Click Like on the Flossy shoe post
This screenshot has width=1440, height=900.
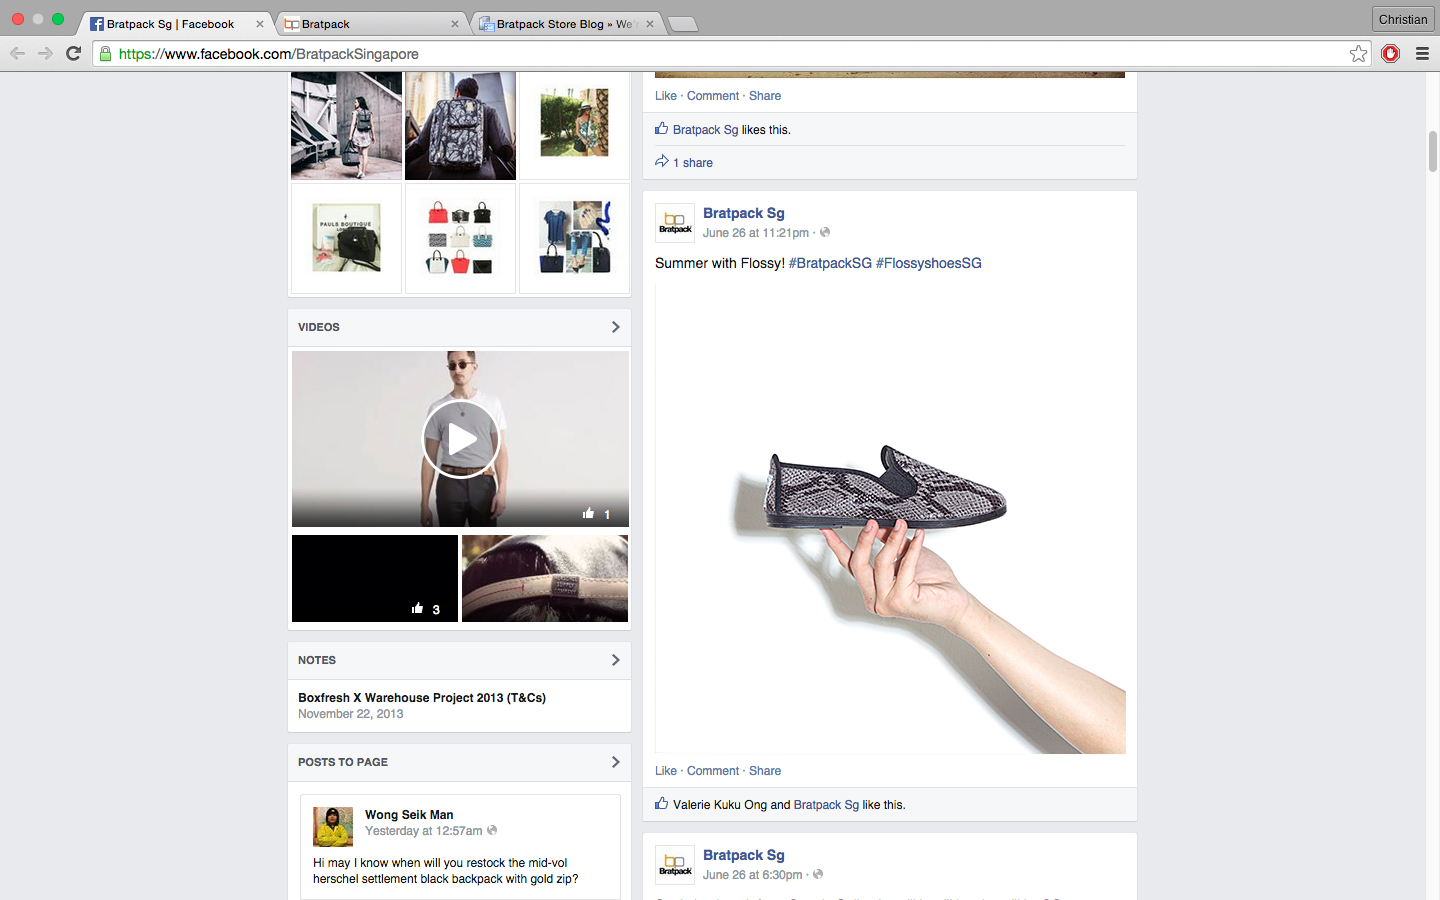point(666,771)
